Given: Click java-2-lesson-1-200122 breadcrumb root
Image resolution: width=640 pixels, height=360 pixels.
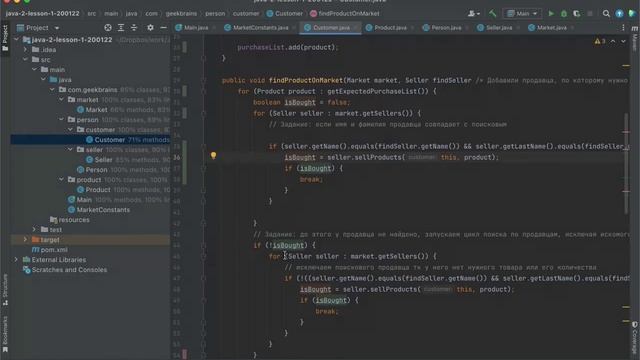Looking at the screenshot, I should pyautogui.click(x=42, y=13).
